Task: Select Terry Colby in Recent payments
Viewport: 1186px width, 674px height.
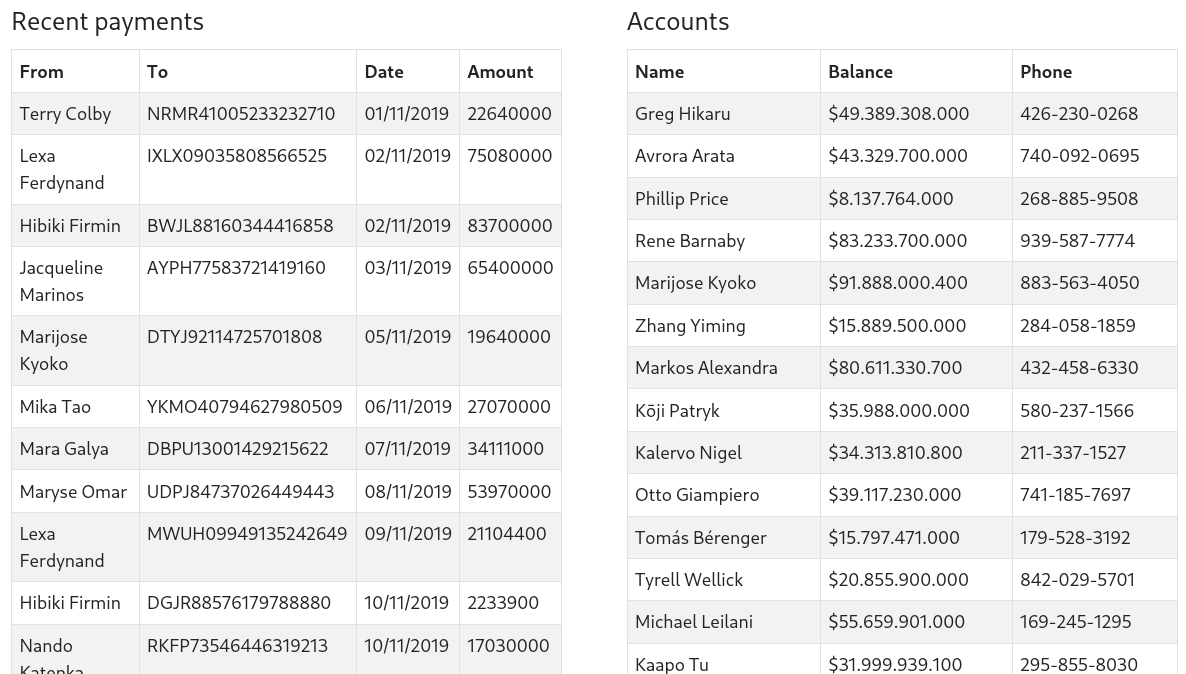Action: (x=65, y=114)
